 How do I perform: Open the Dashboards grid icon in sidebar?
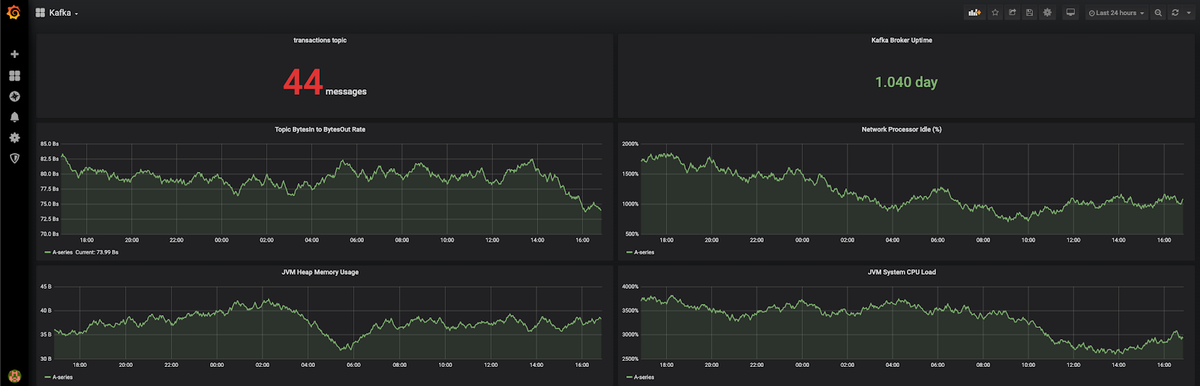[14, 75]
